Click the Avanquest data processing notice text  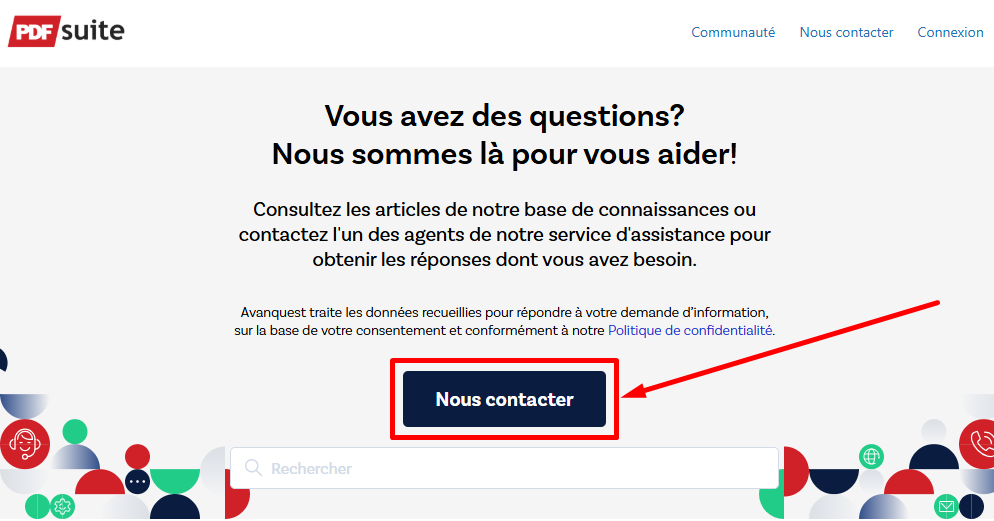click(505, 321)
